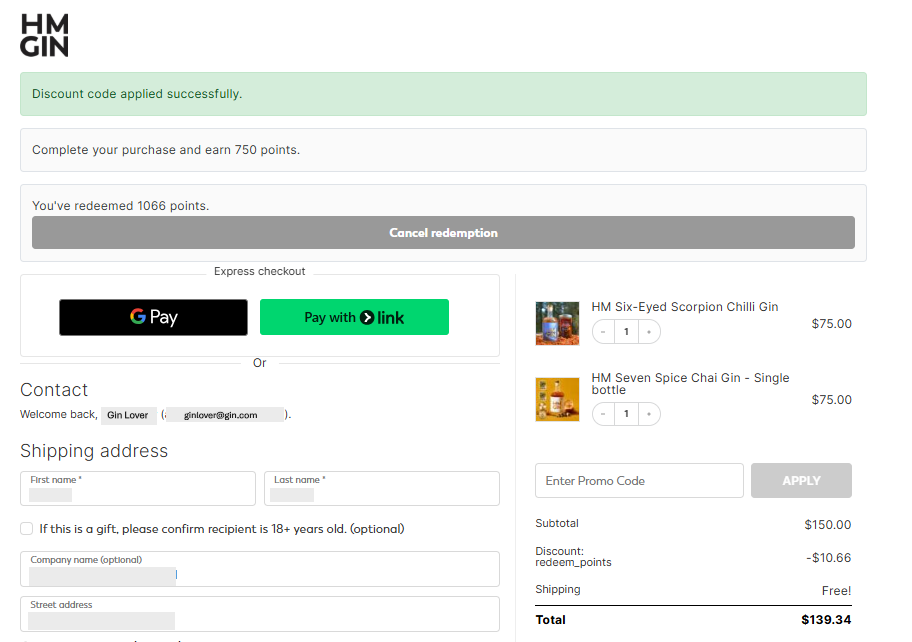The height and width of the screenshot is (642, 912).
Task: Click the Scorpion Chilli Gin quantity value
Action: tap(626, 331)
